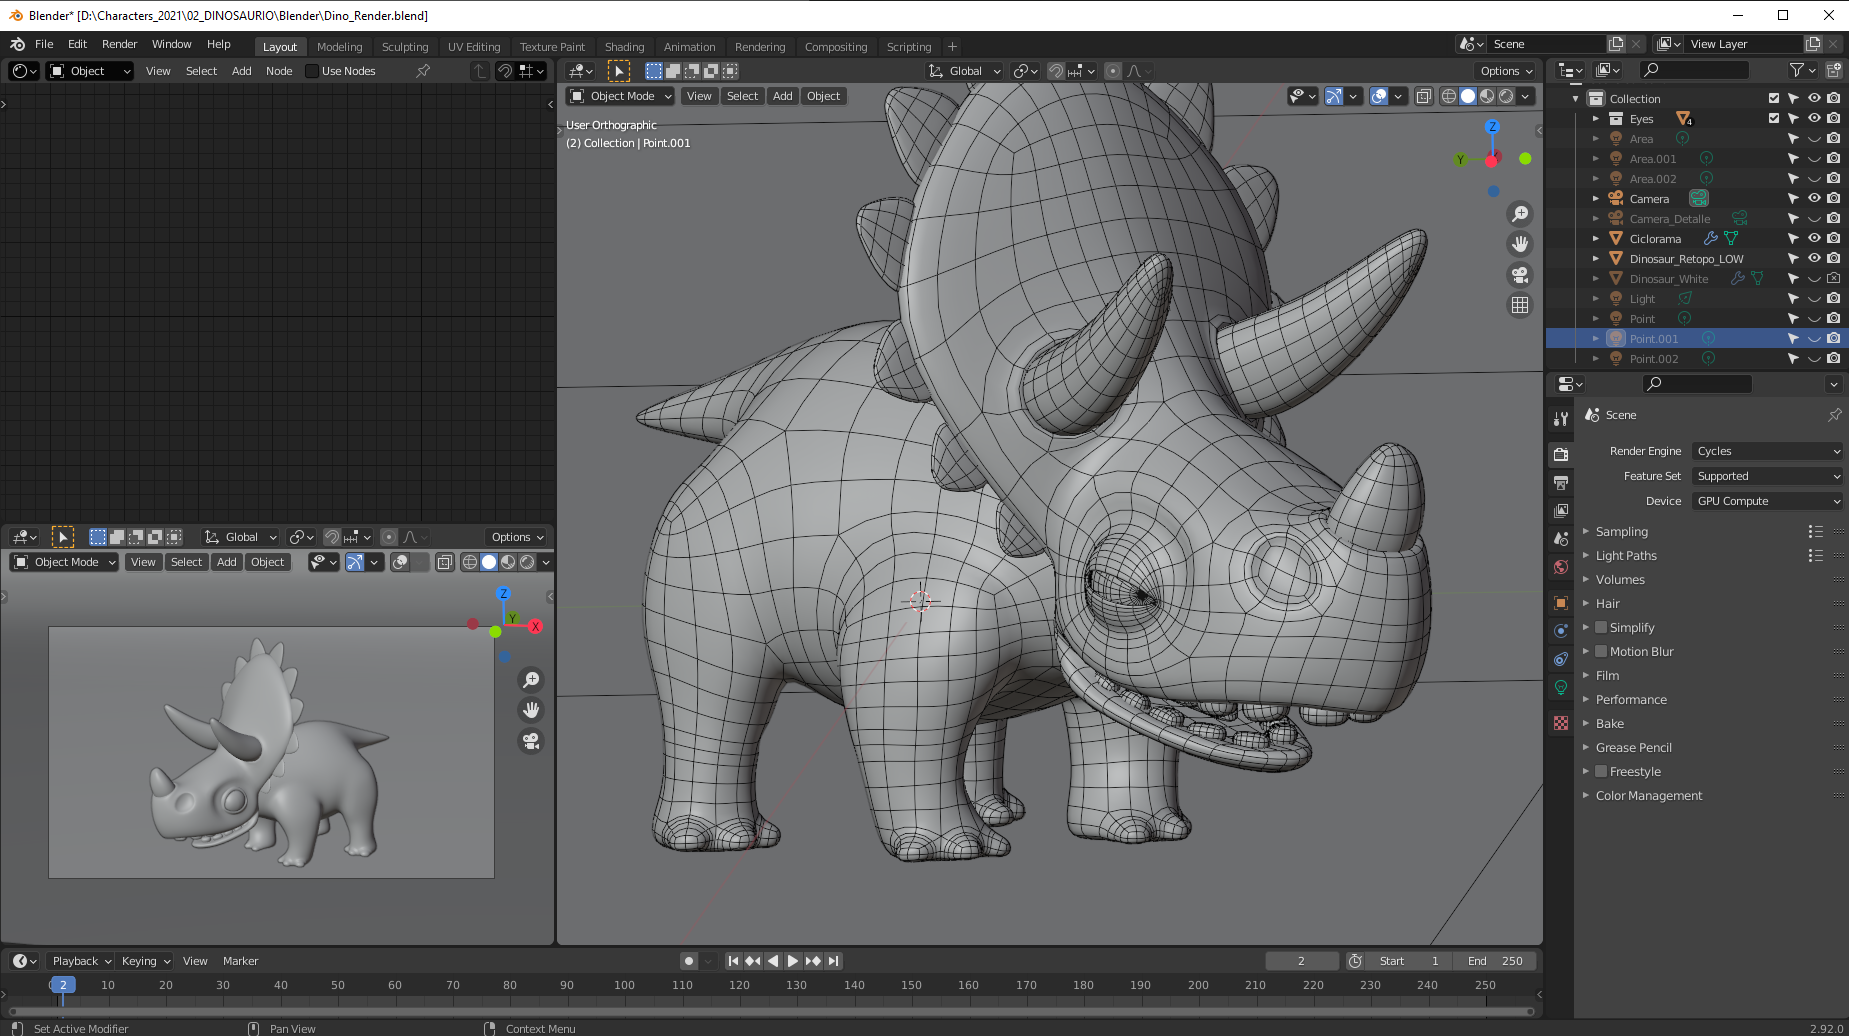Open the Render Engine dropdown showing Cycles

tap(1767, 451)
